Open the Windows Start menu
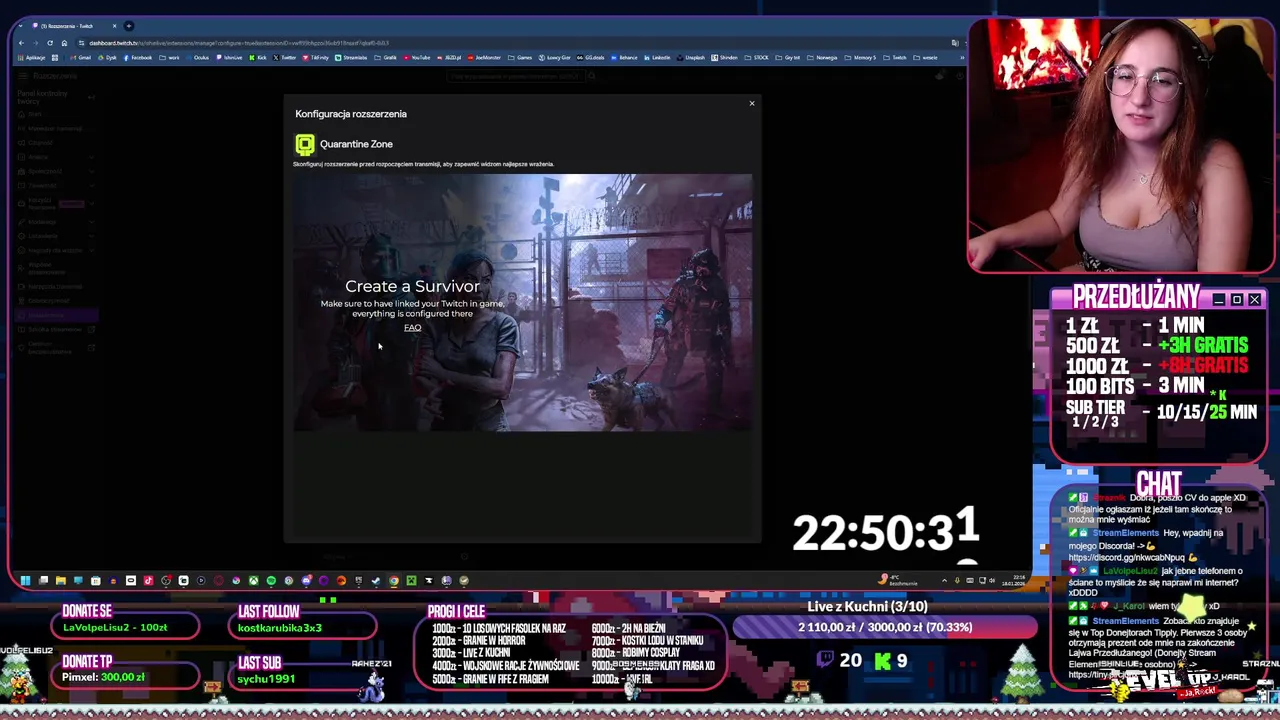The image size is (1280, 720). (25, 580)
